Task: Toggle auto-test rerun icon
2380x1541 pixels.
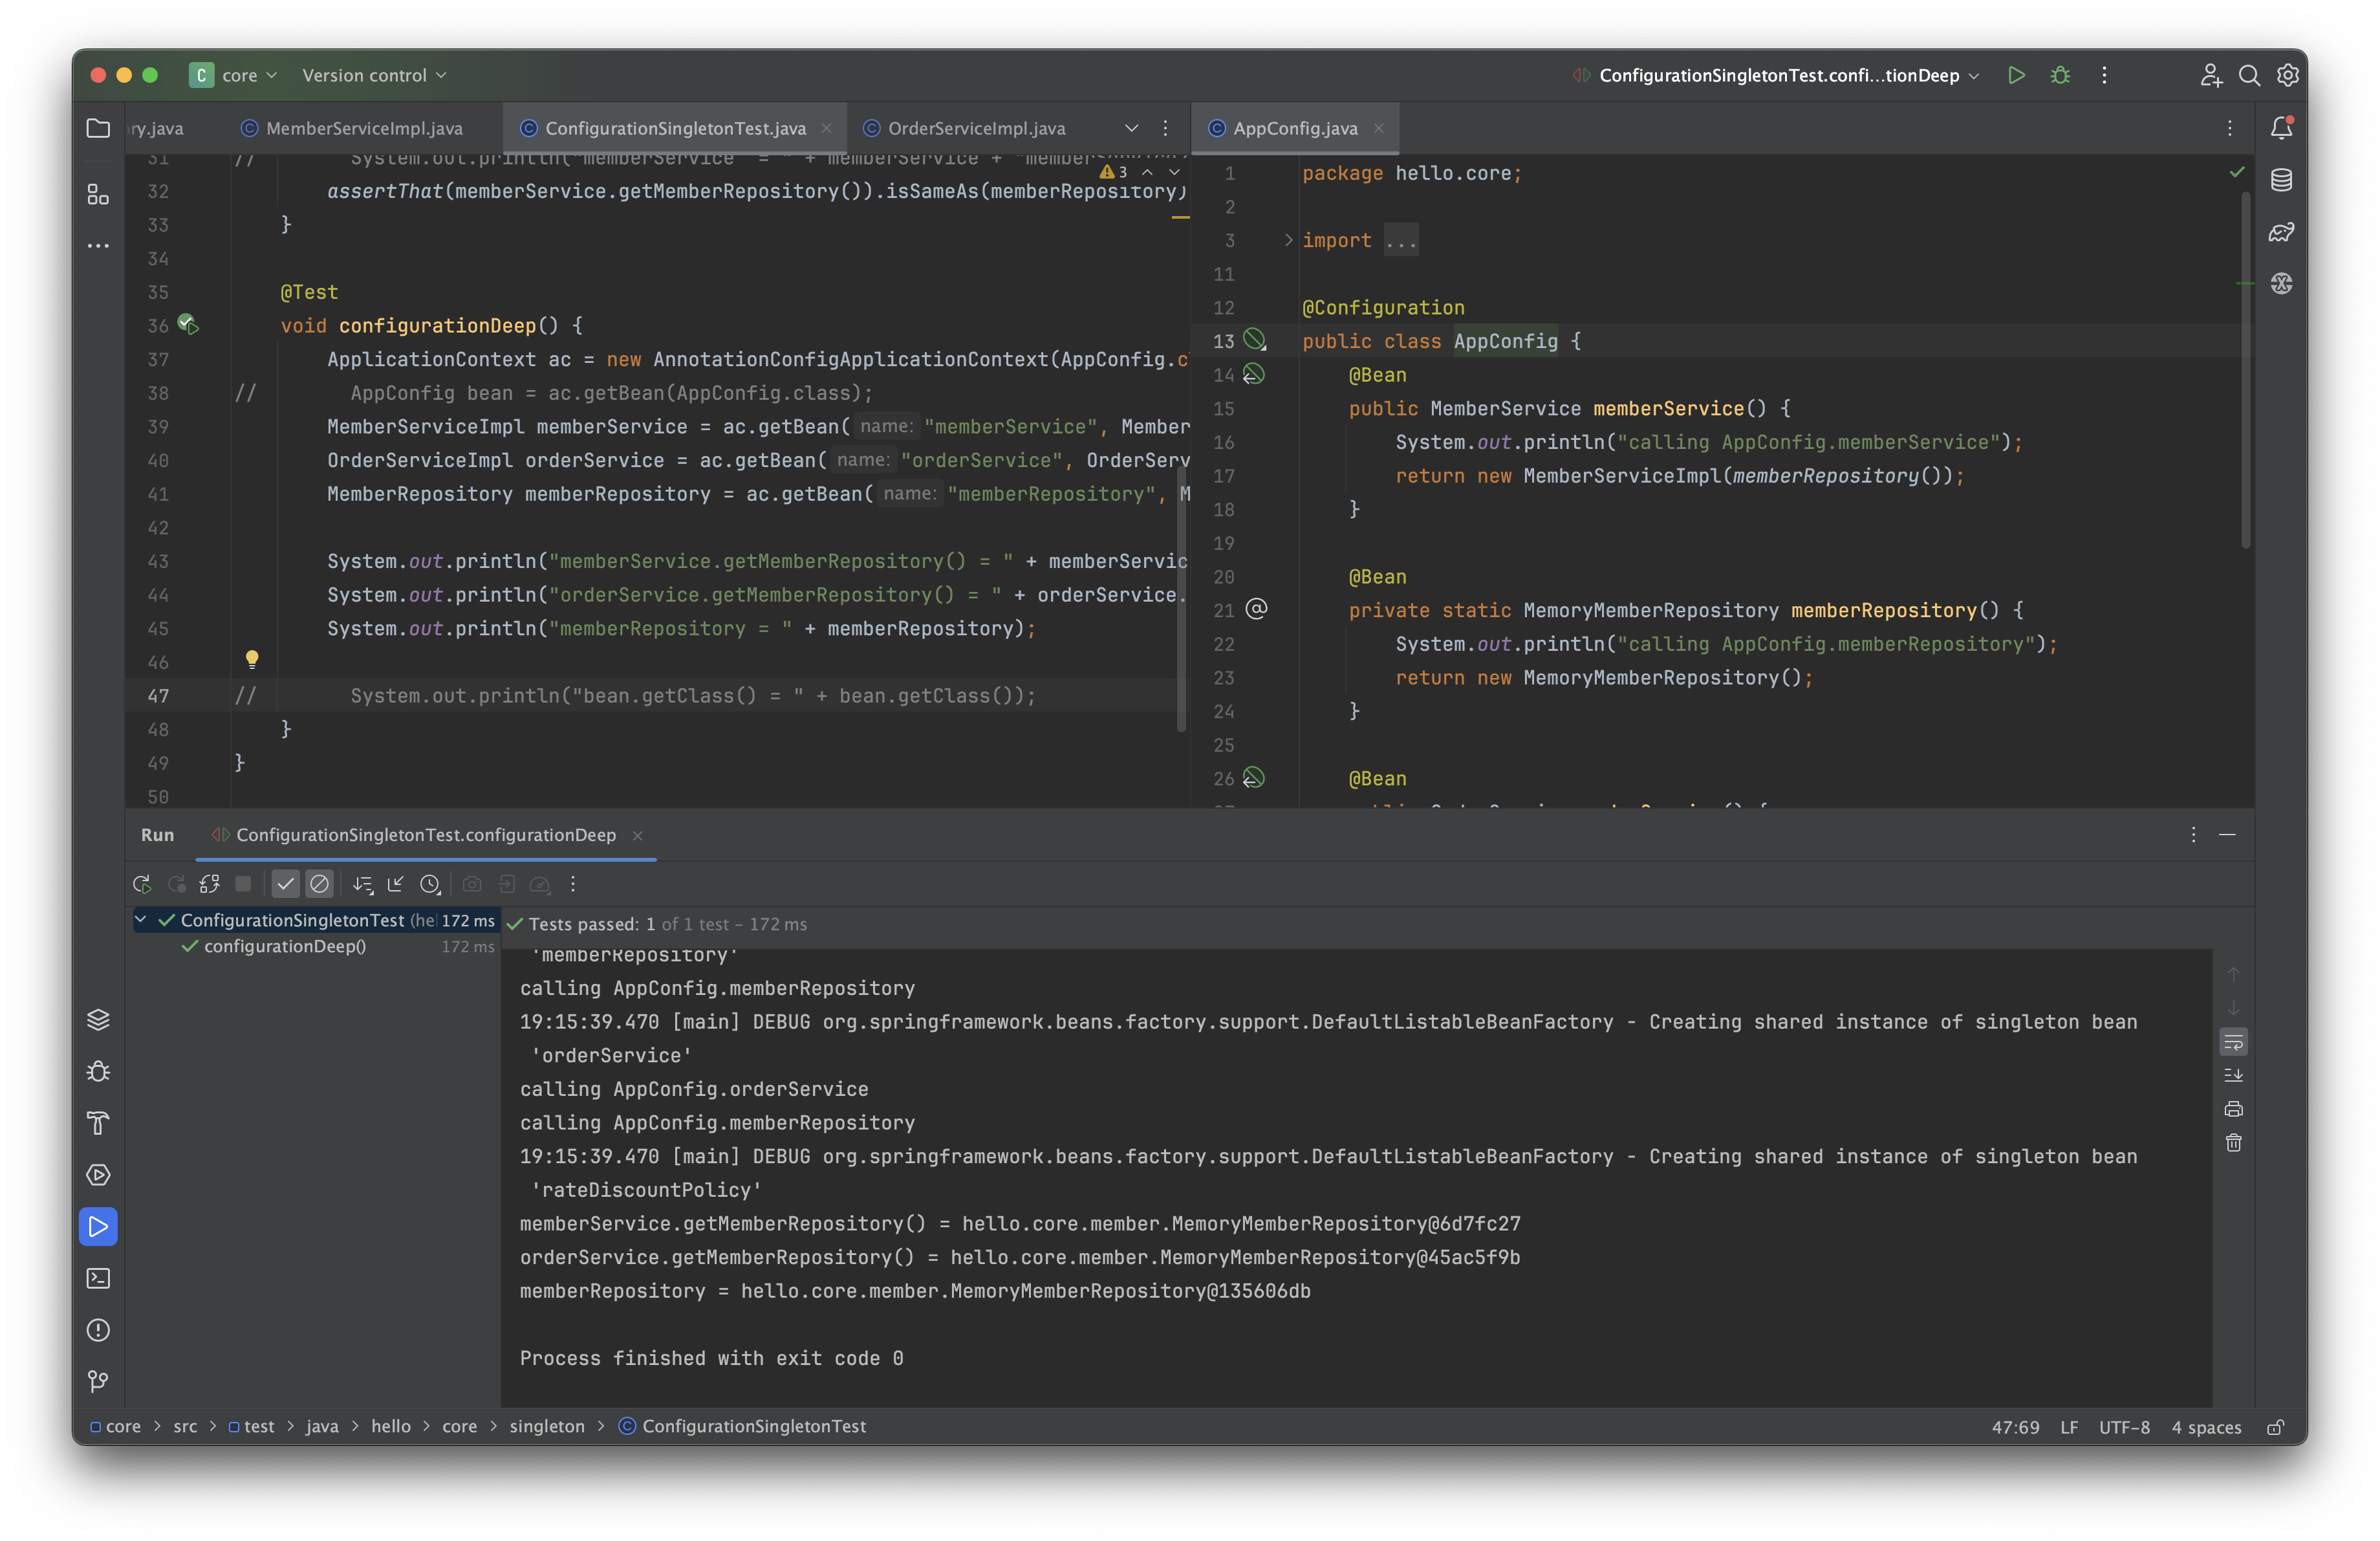Action: [x=209, y=884]
